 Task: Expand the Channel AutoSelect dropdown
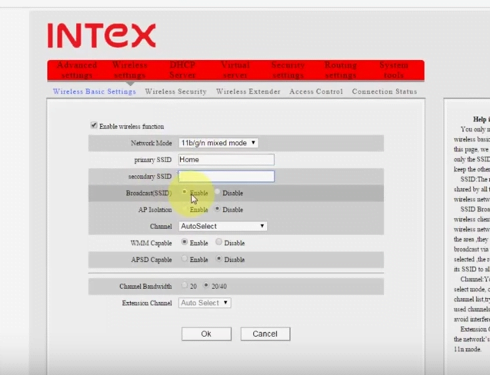click(x=223, y=226)
